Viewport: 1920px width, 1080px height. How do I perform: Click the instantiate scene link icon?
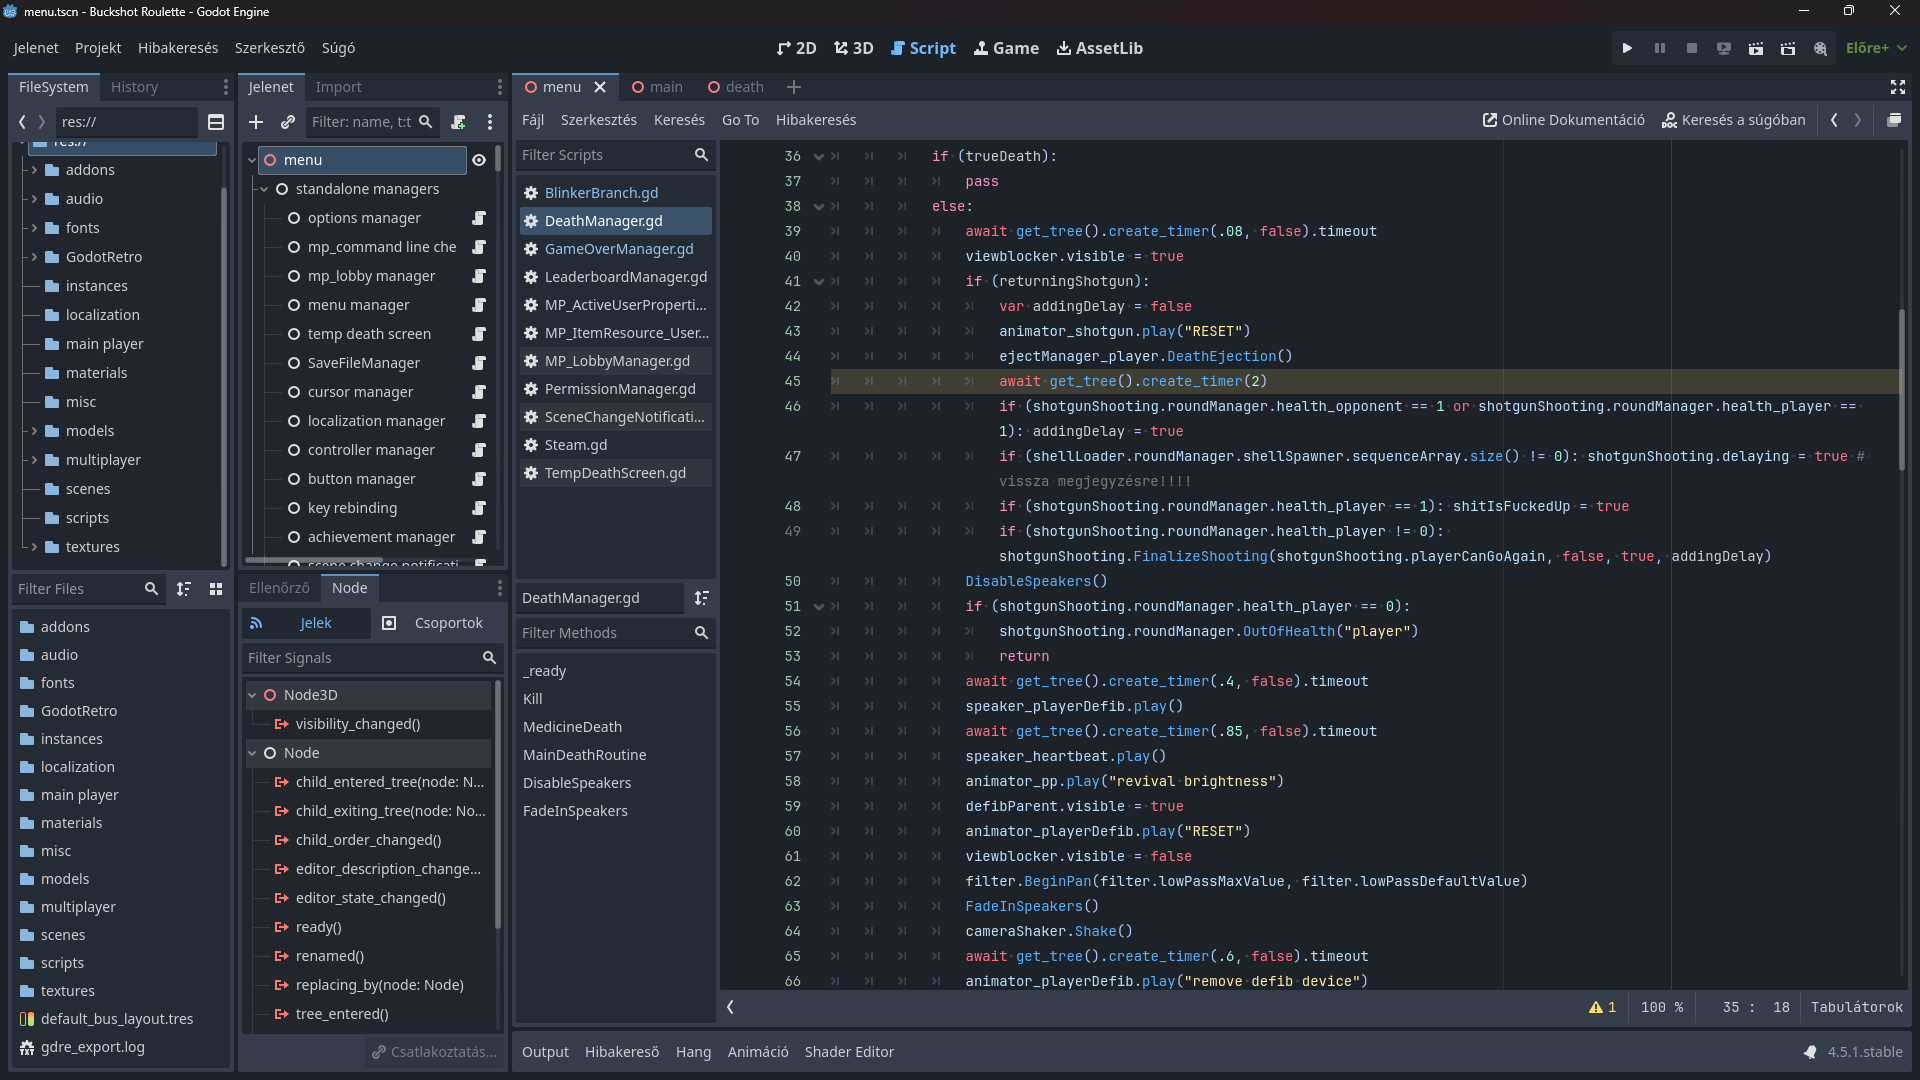pos(288,122)
